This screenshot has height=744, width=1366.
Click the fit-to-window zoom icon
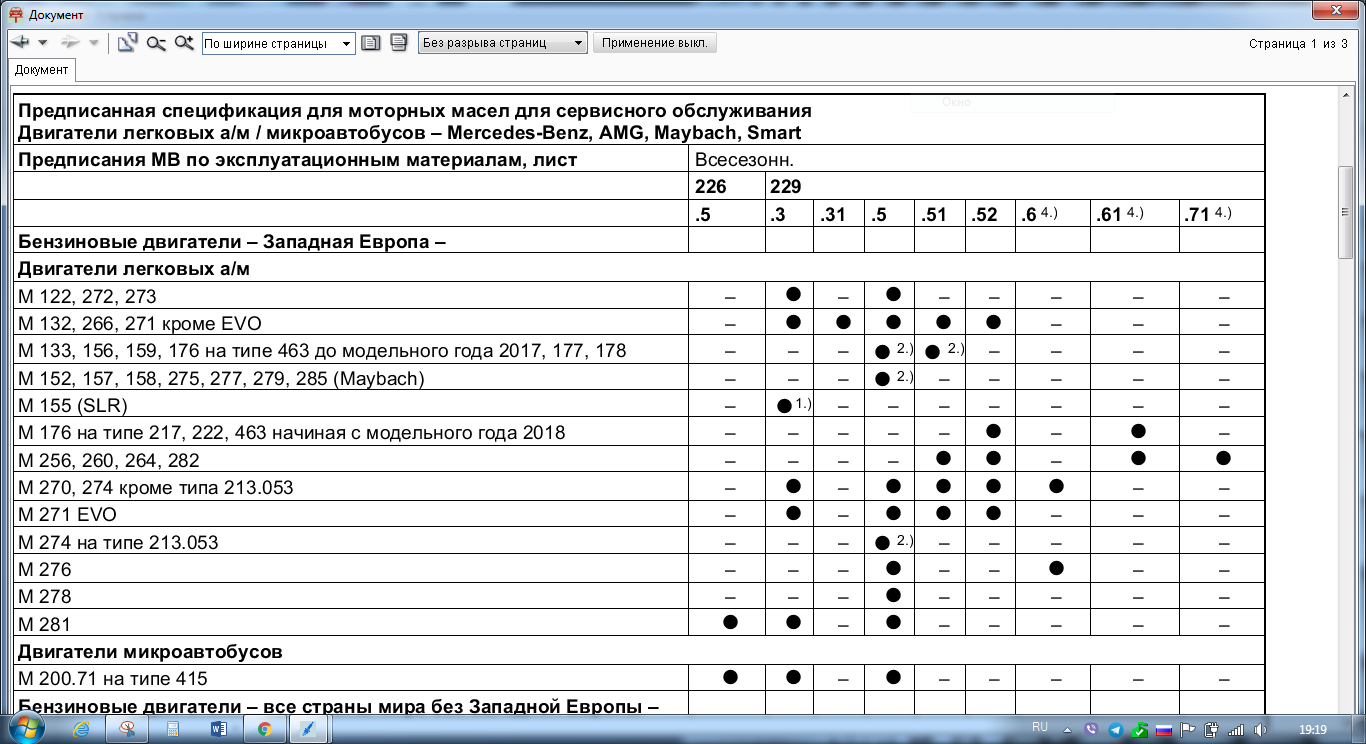[x=127, y=43]
